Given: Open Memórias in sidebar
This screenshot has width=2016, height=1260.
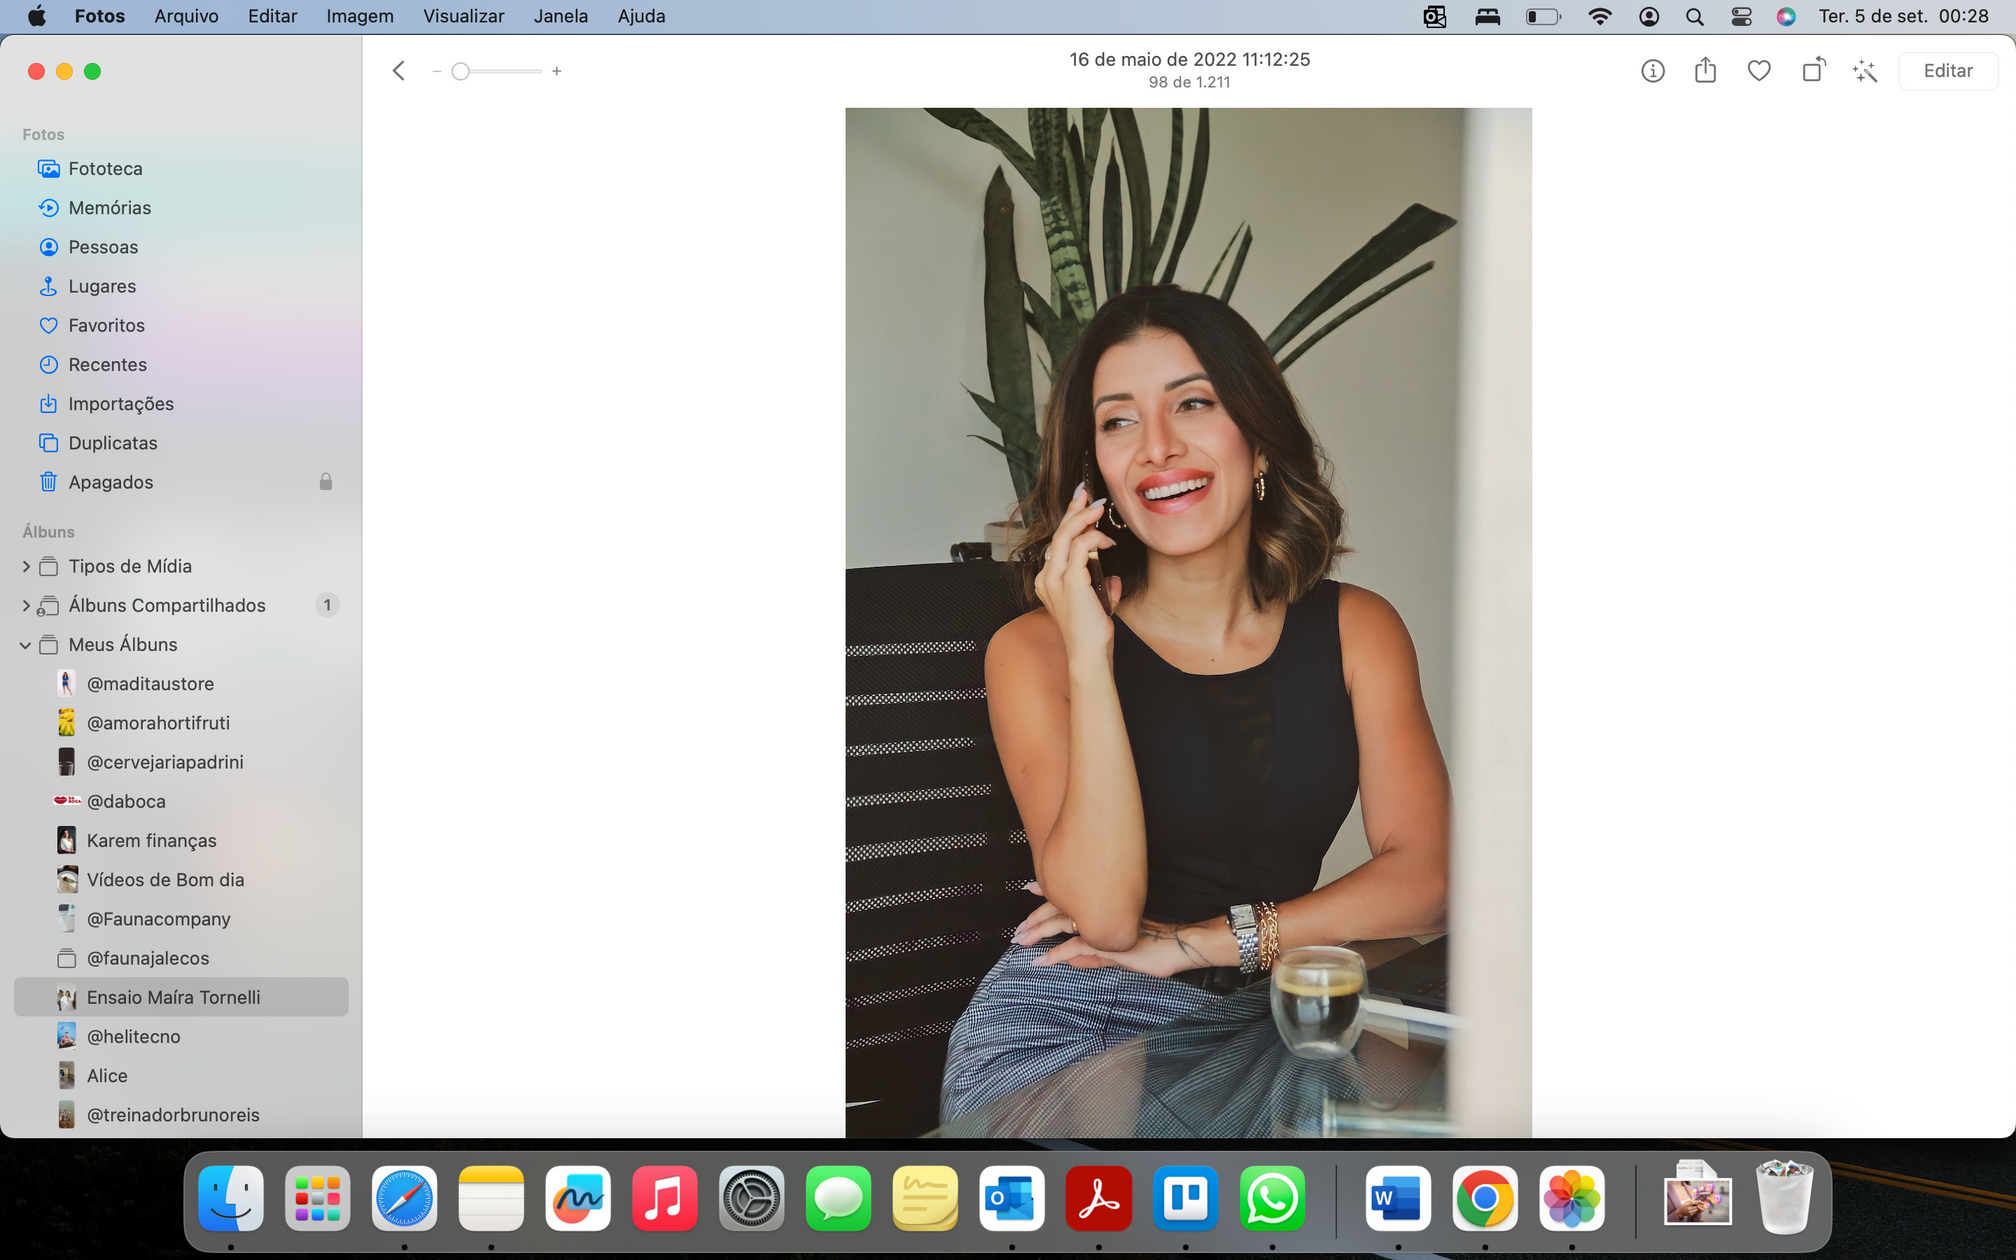Looking at the screenshot, I should (x=181, y=207).
